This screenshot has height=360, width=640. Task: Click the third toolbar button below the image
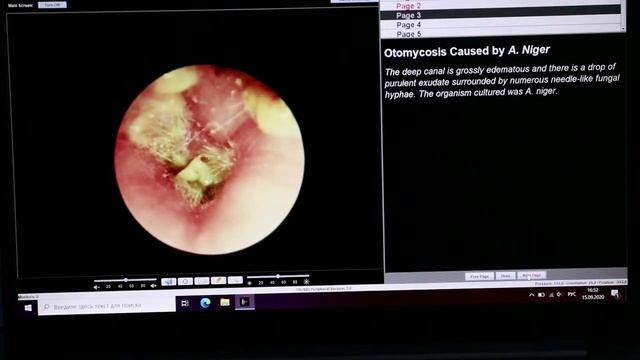202,281
